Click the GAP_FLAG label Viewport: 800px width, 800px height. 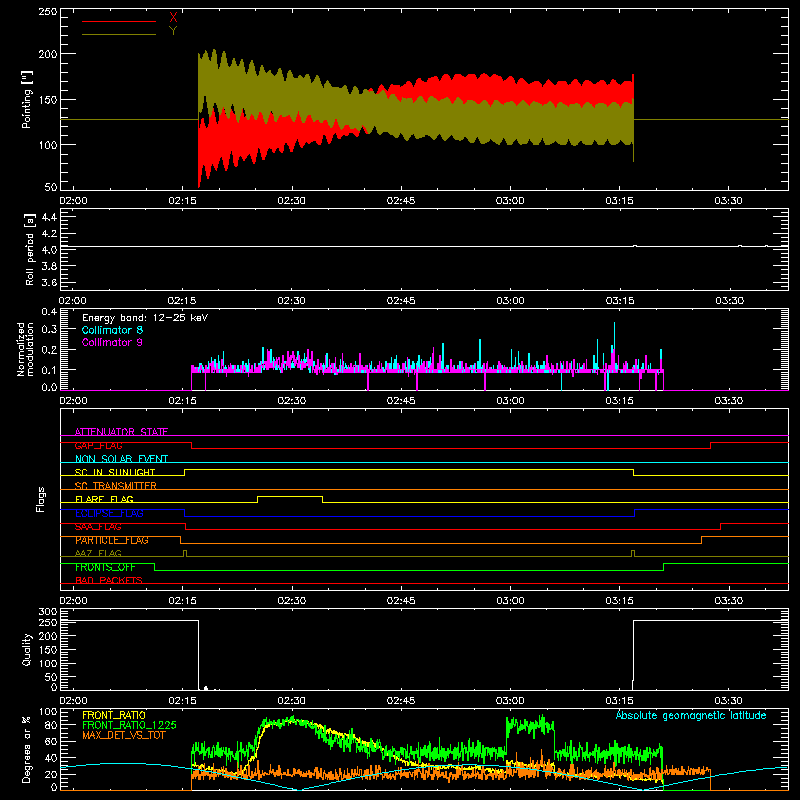tap(98, 445)
